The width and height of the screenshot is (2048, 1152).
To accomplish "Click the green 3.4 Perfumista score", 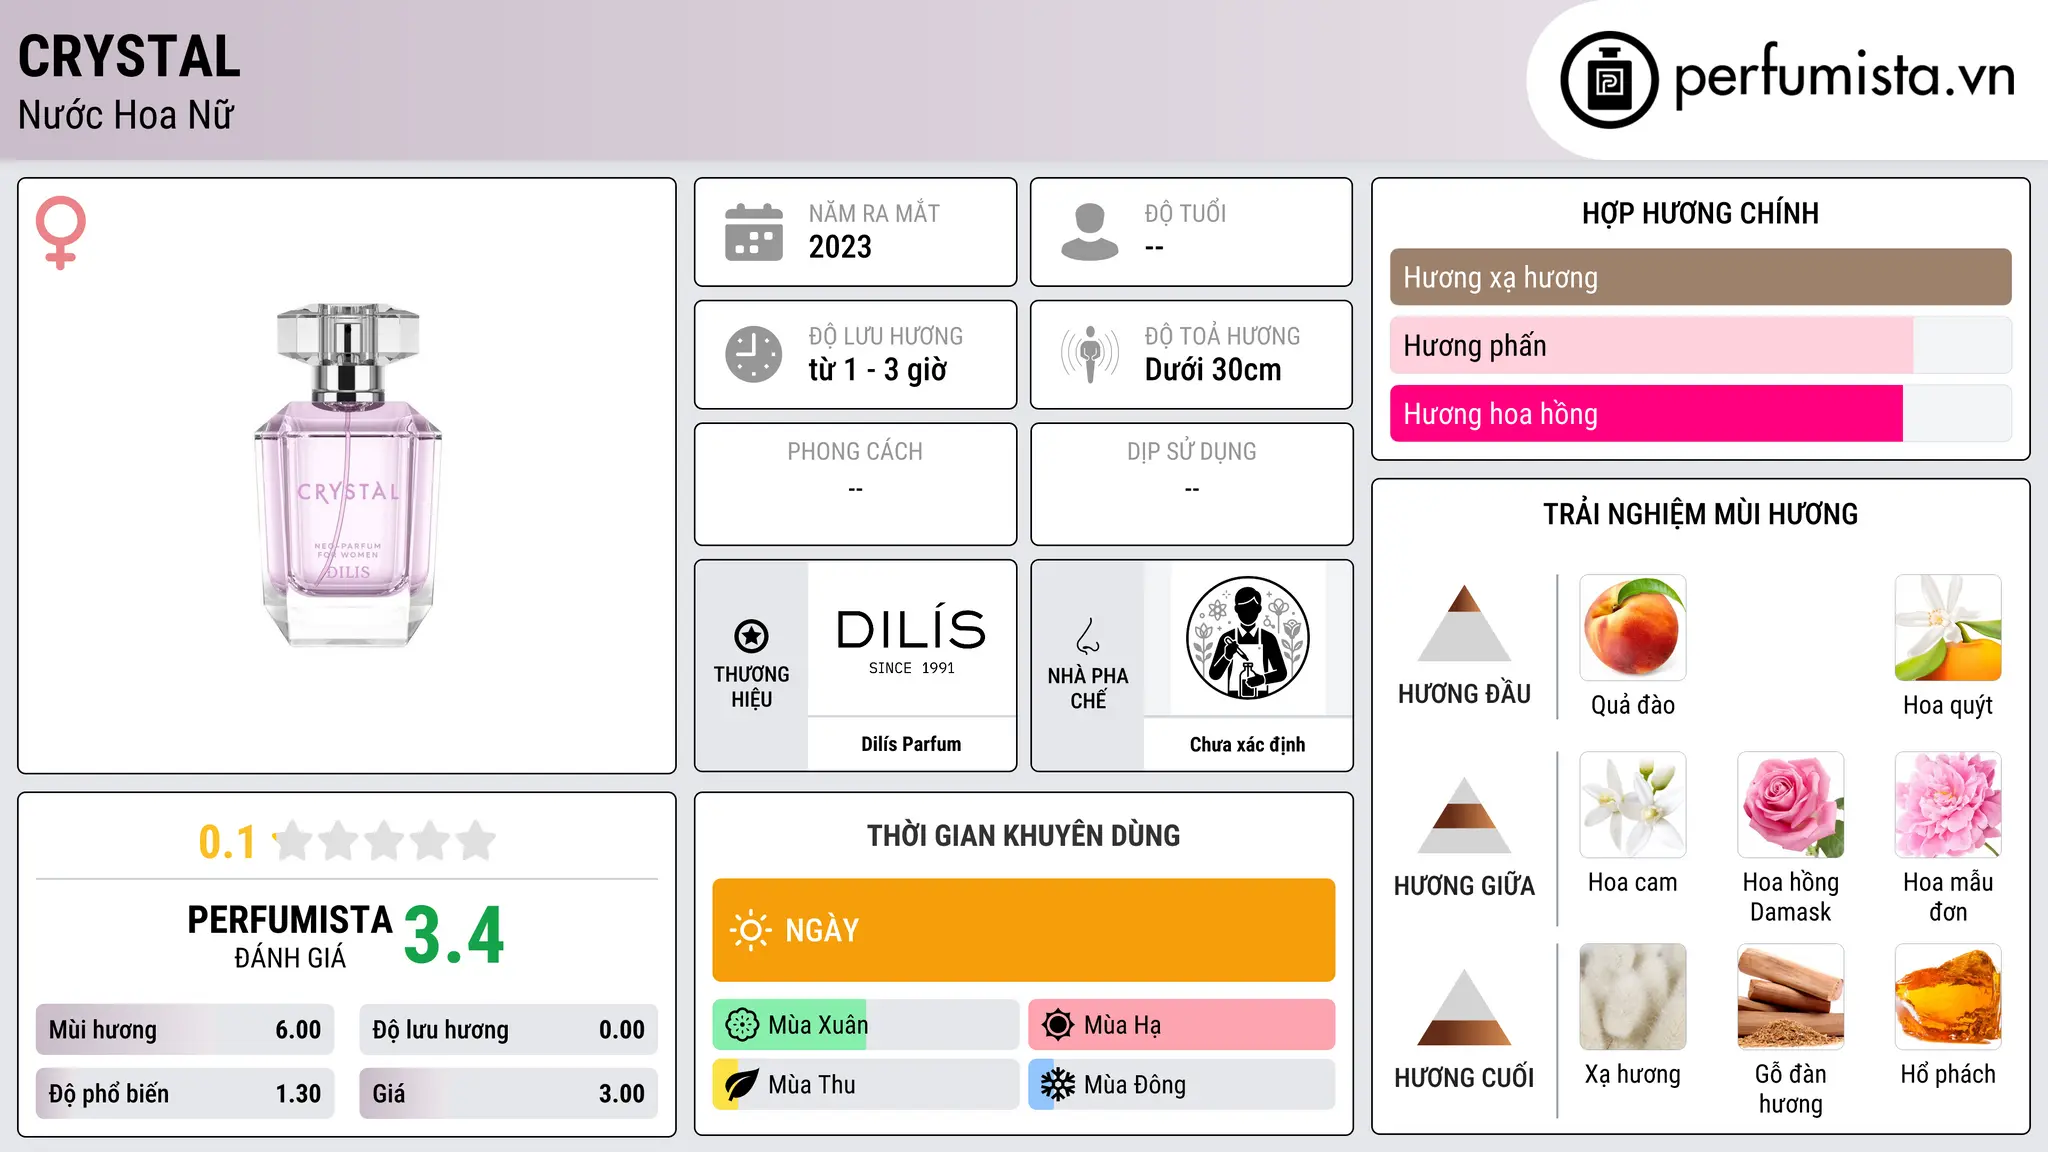I will (x=454, y=936).
